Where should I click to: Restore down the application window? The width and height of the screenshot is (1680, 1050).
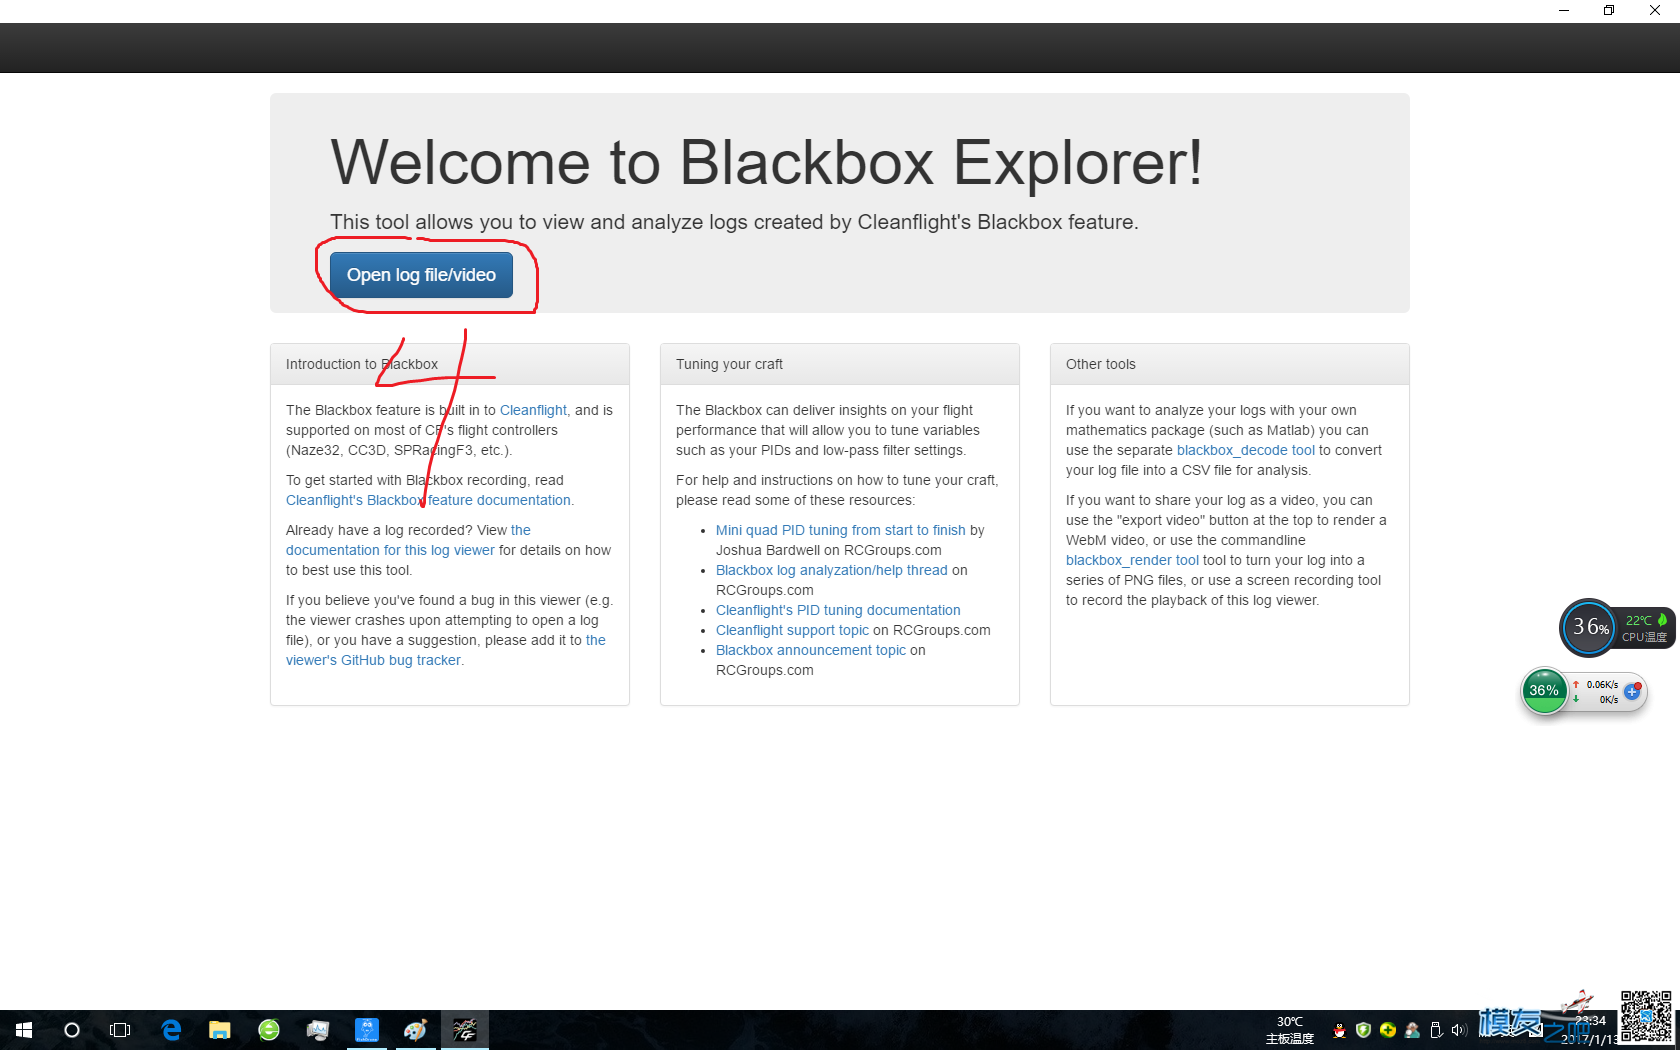click(x=1609, y=10)
